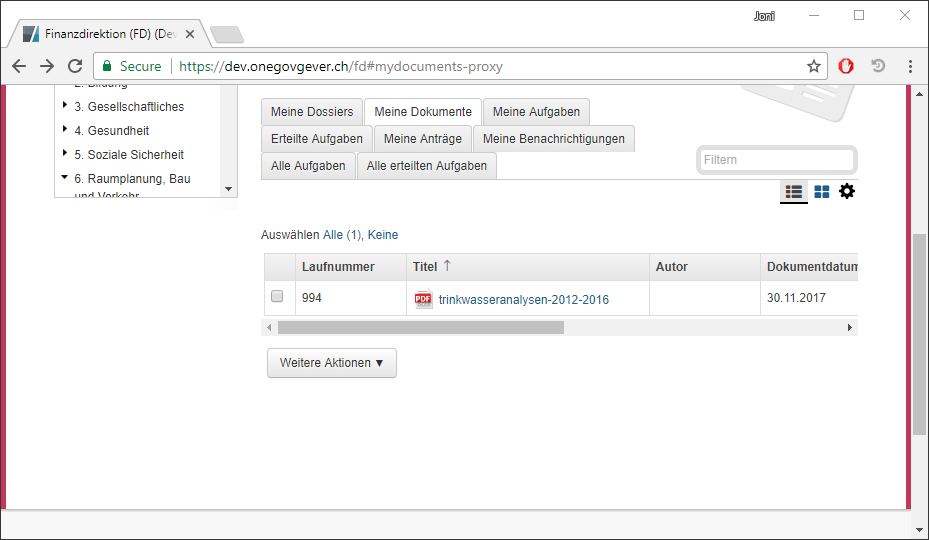Bookmark this page with the star icon
This screenshot has height=540, width=929.
click(x=814, y=66)
